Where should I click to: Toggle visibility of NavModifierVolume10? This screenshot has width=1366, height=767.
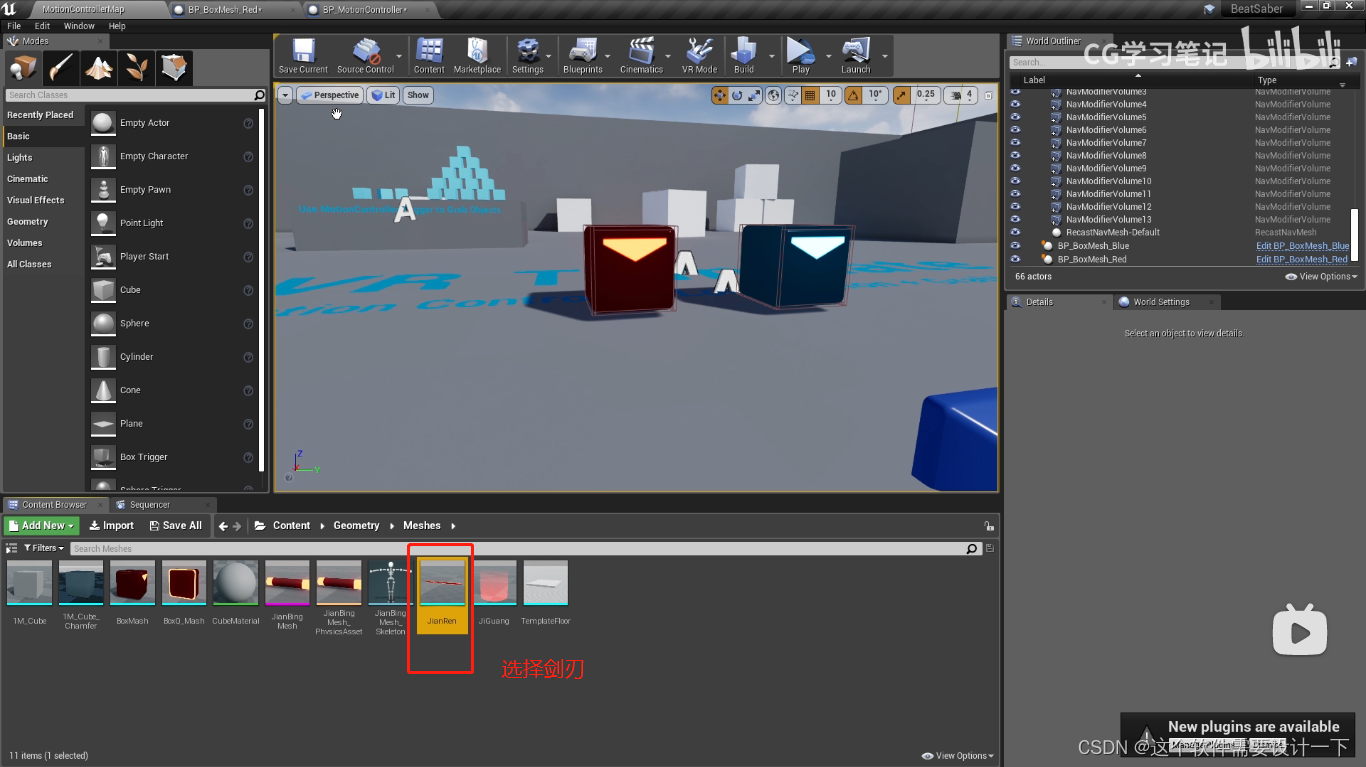[x=1015, y=181]
